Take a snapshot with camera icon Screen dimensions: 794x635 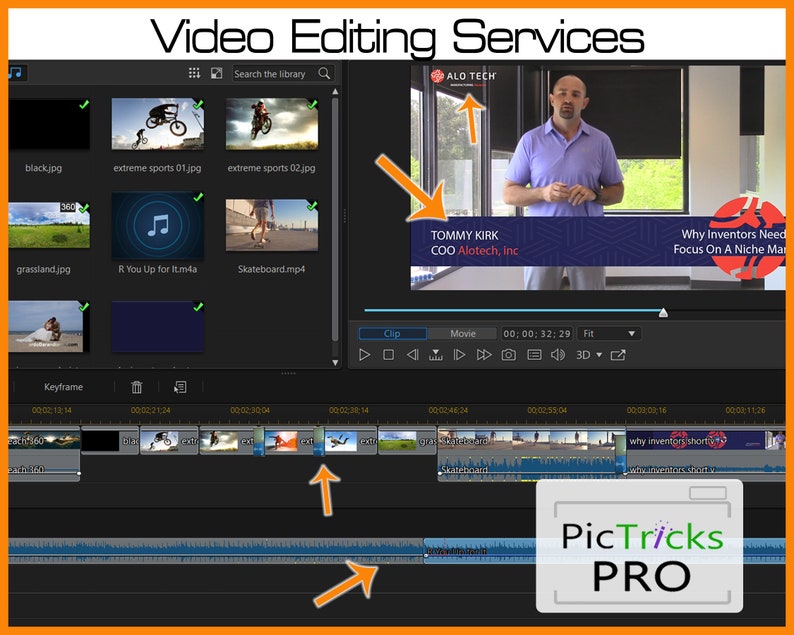(x=508, y=355)
